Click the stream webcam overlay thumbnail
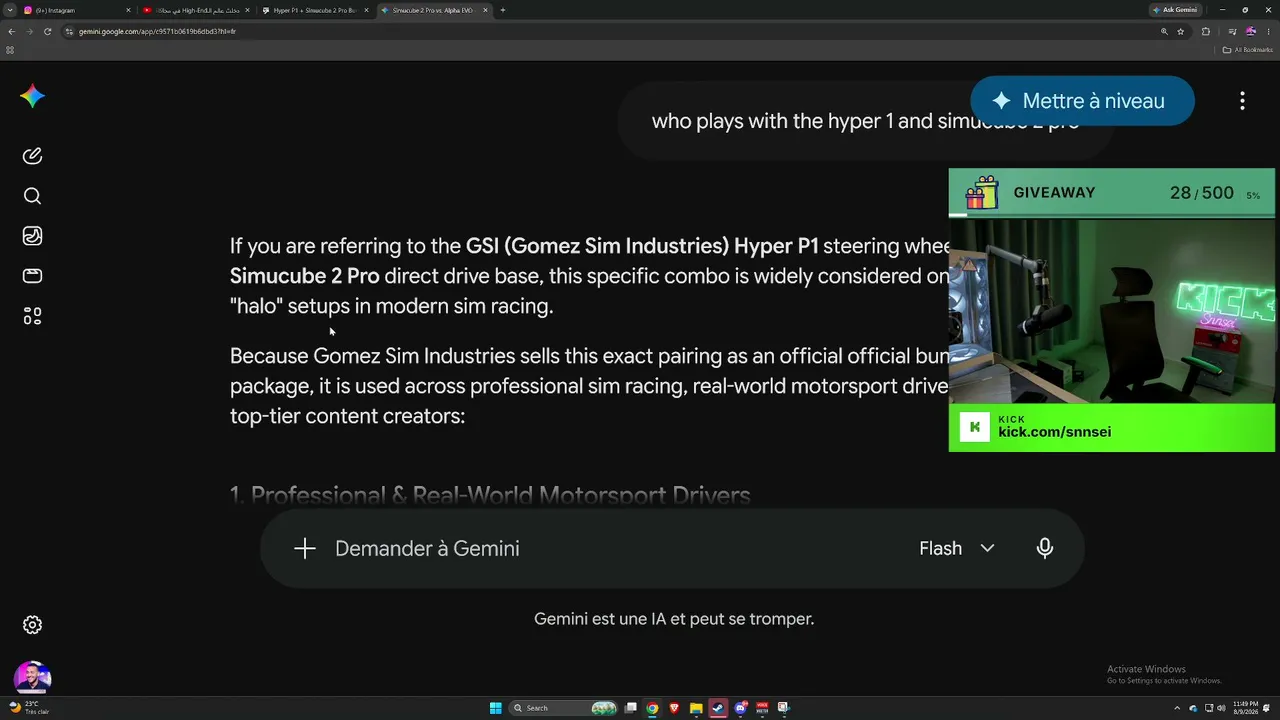The width and height of the screenshot is (1280, 720). 1112,310
